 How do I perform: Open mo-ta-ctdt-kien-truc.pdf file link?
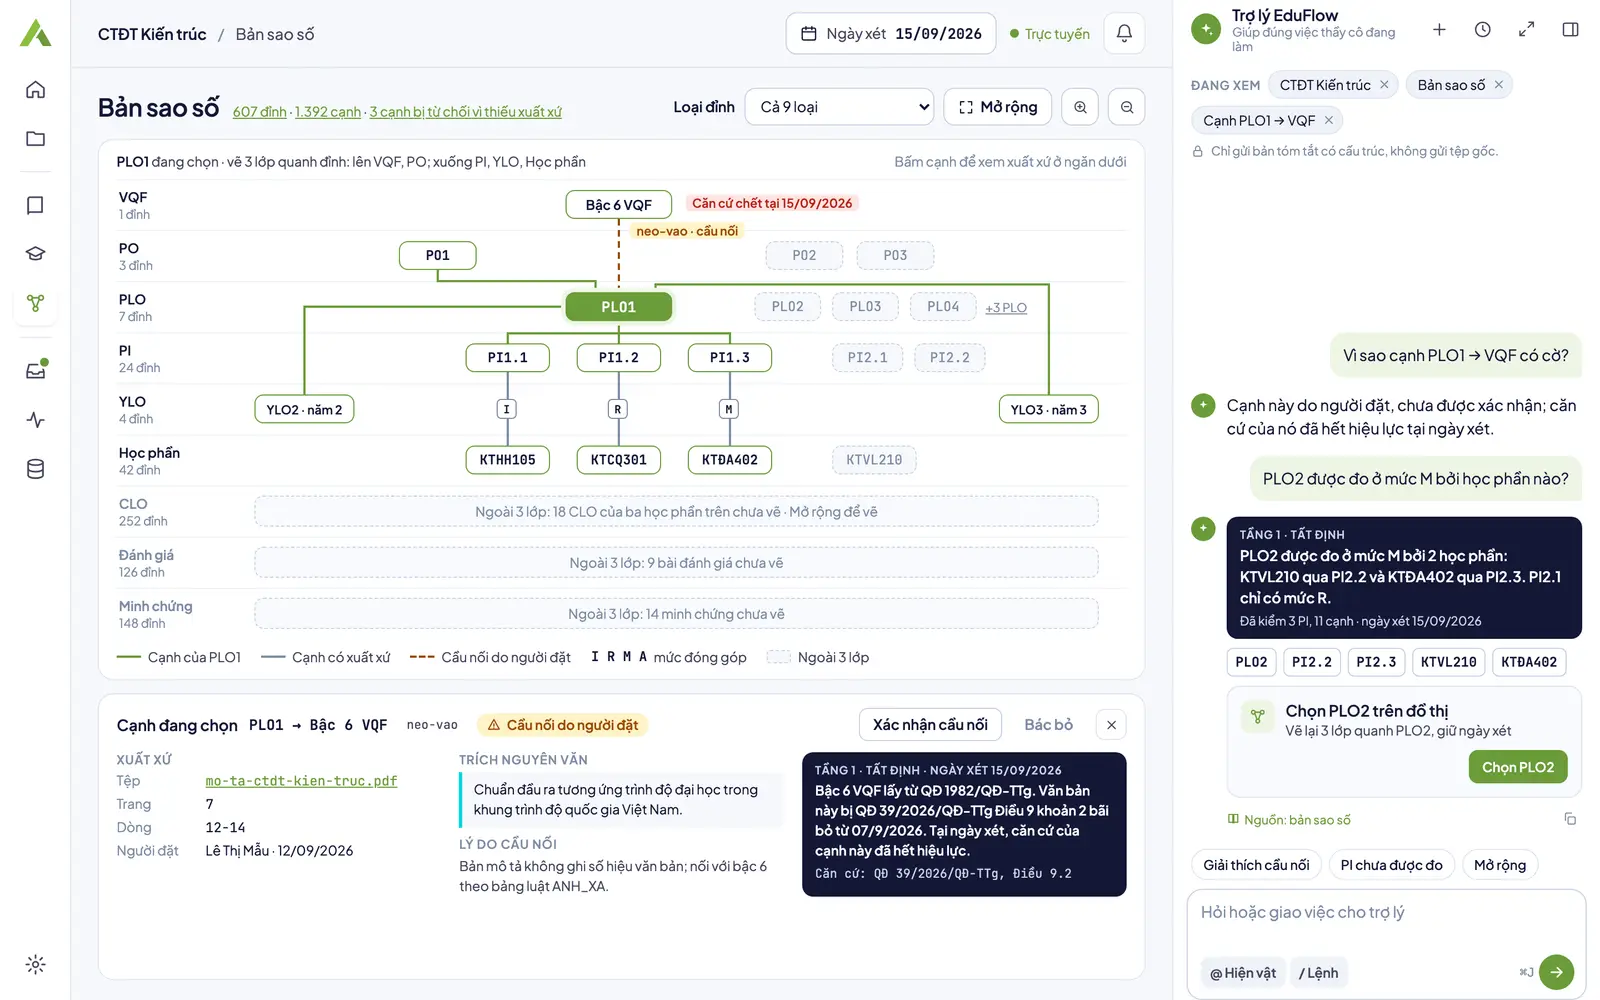tap(301, 781)
